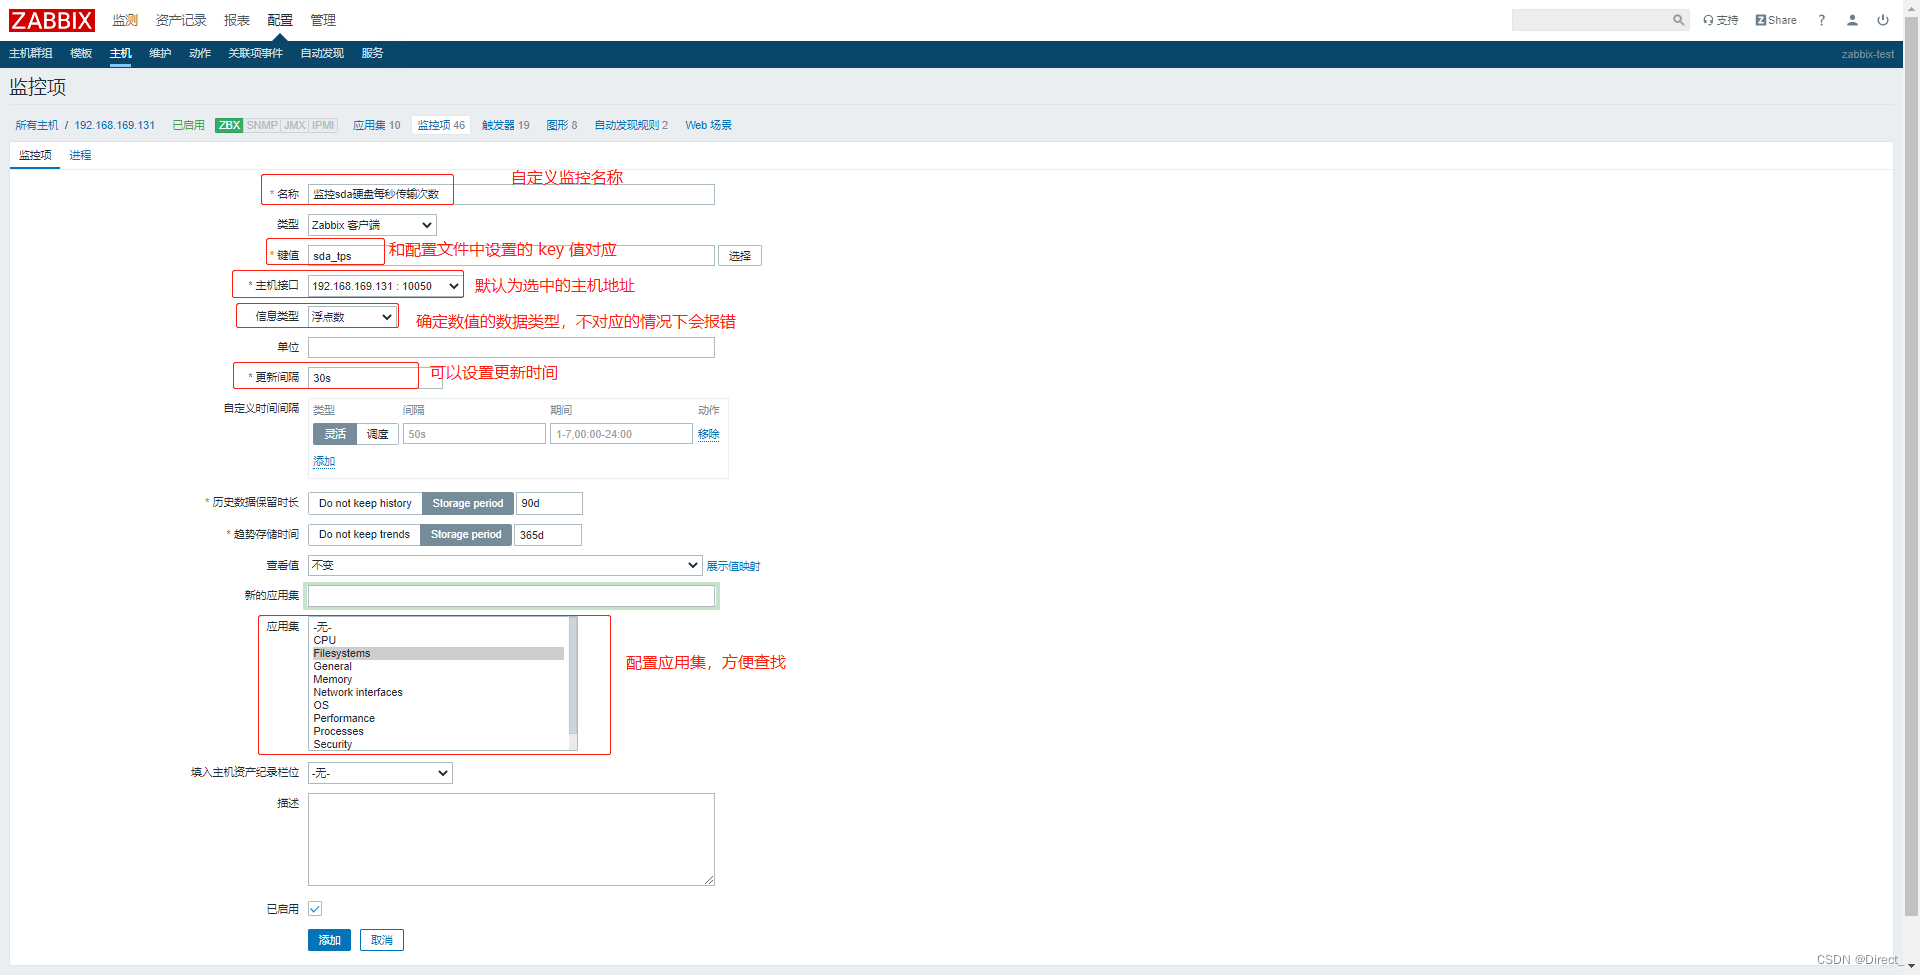Go to 模板 submenu

pos(81,54)
